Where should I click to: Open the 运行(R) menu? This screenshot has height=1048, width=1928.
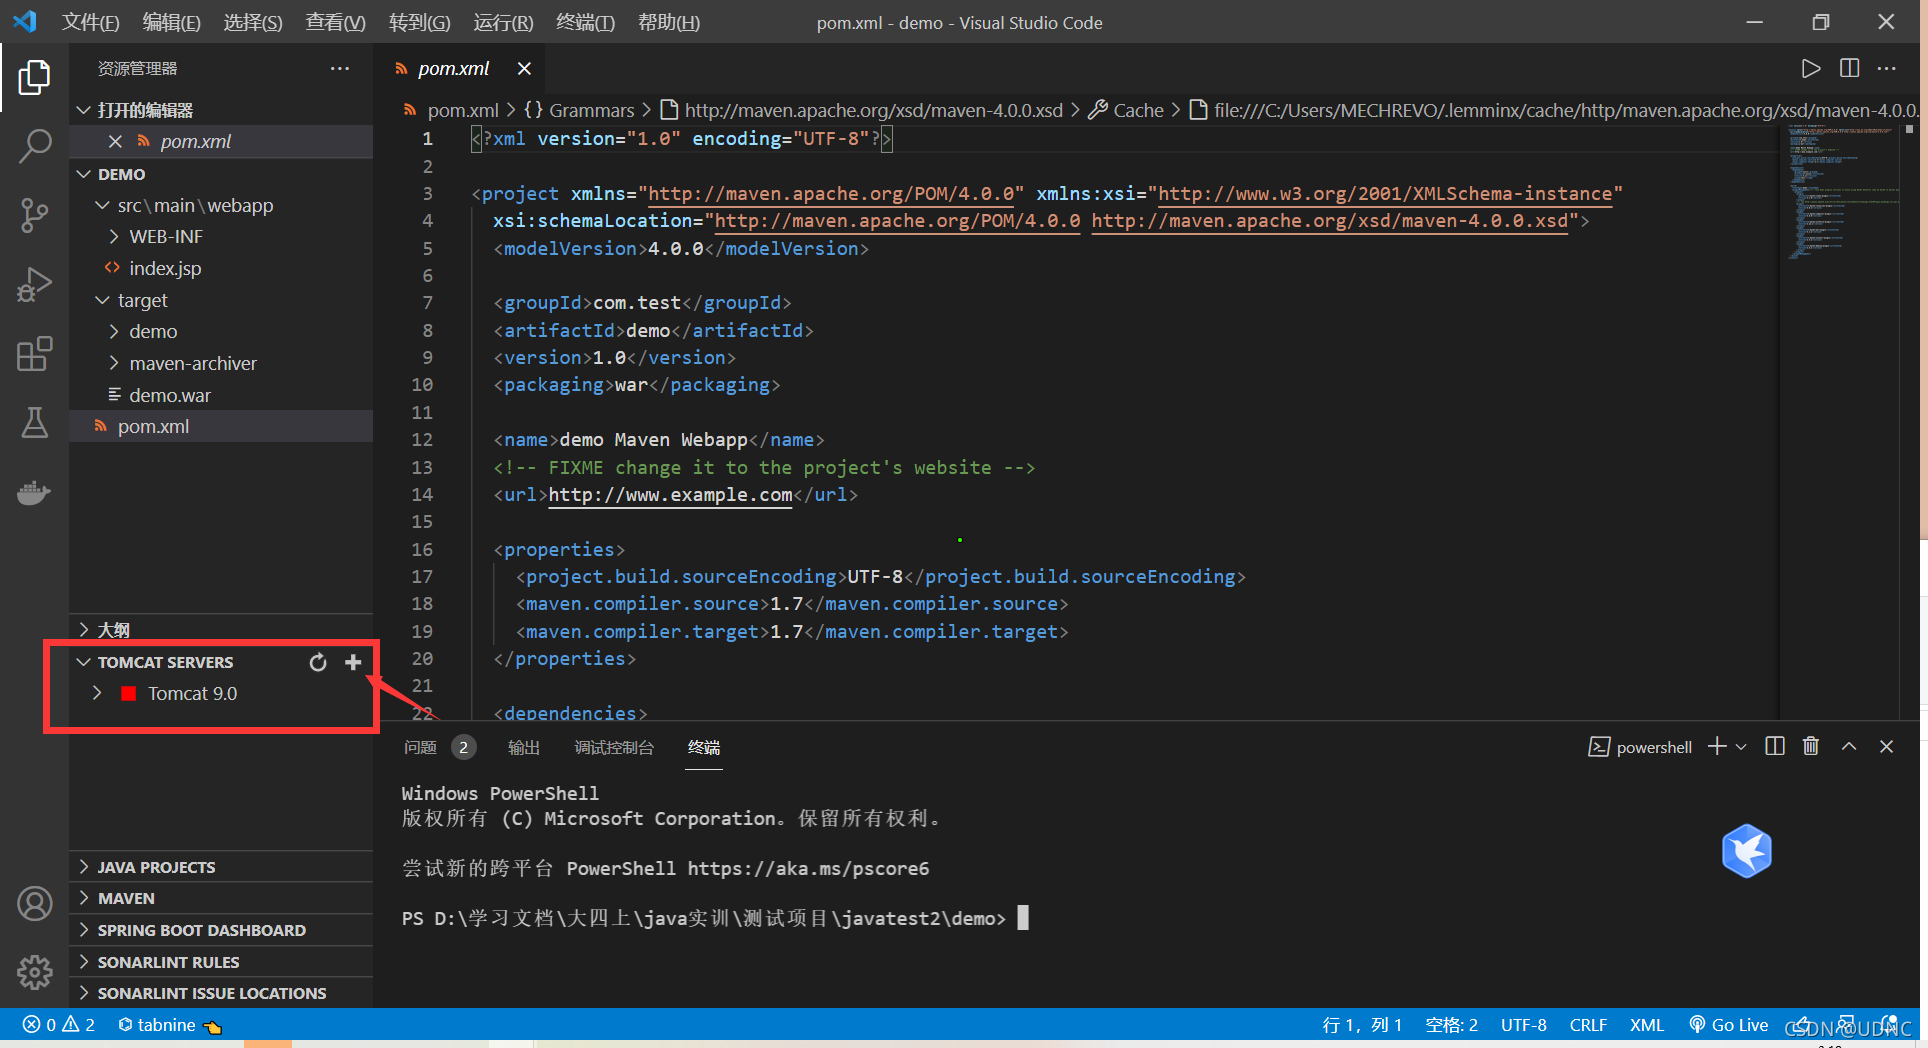(502, 22)
